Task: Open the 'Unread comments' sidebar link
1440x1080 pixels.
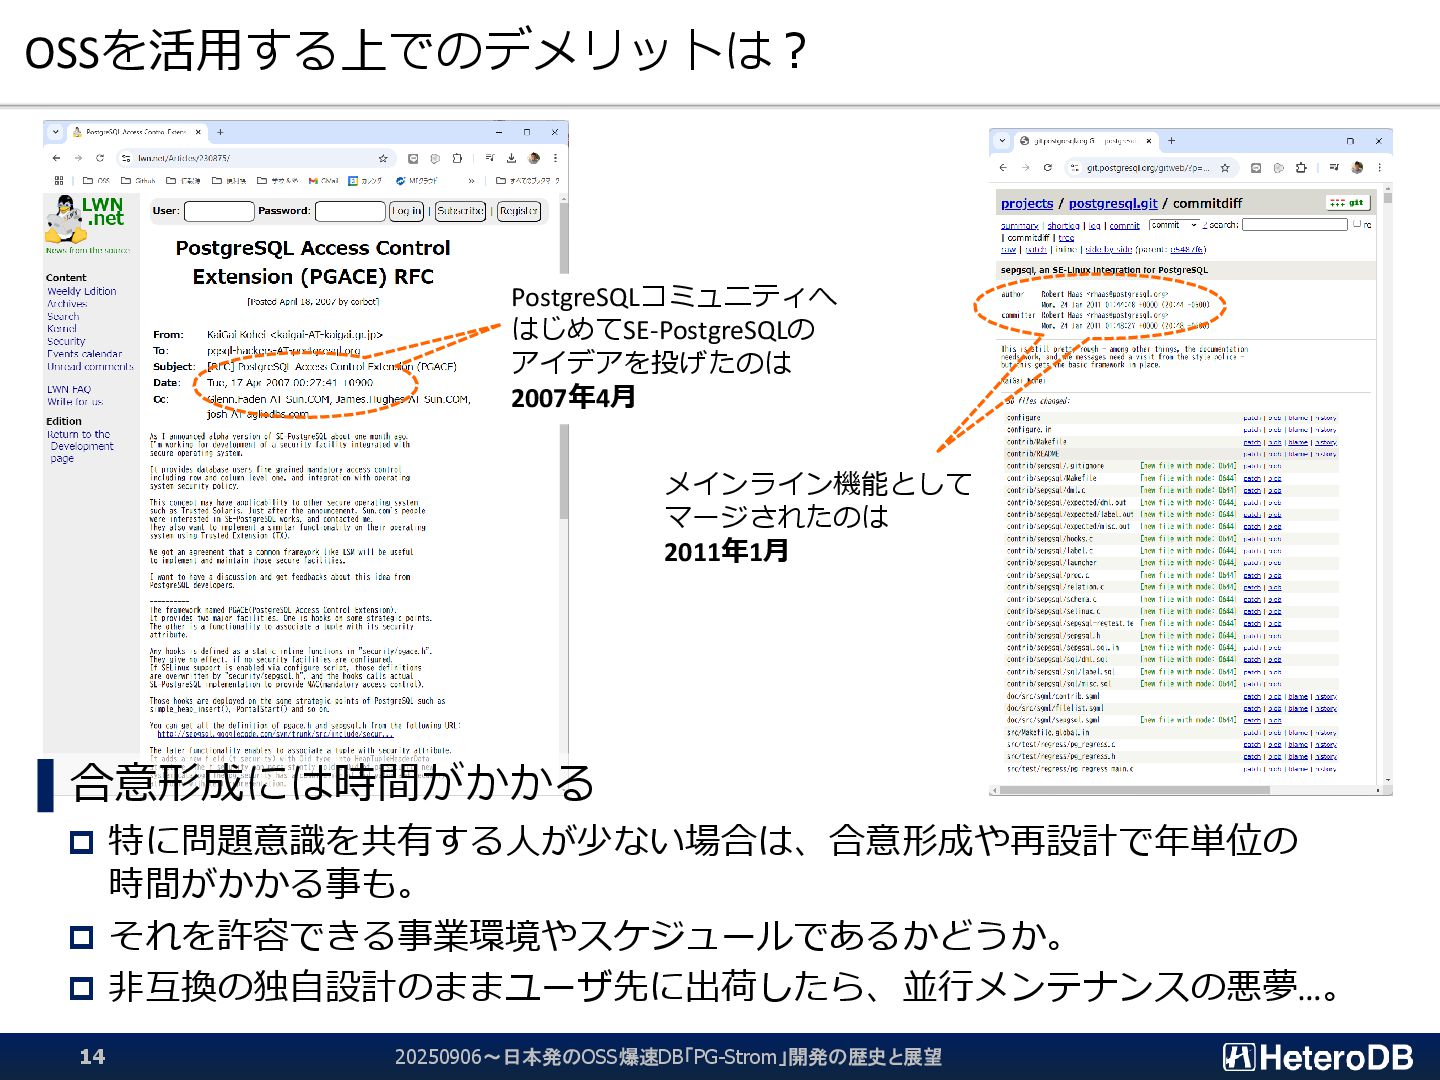Action: pos(90,366)
